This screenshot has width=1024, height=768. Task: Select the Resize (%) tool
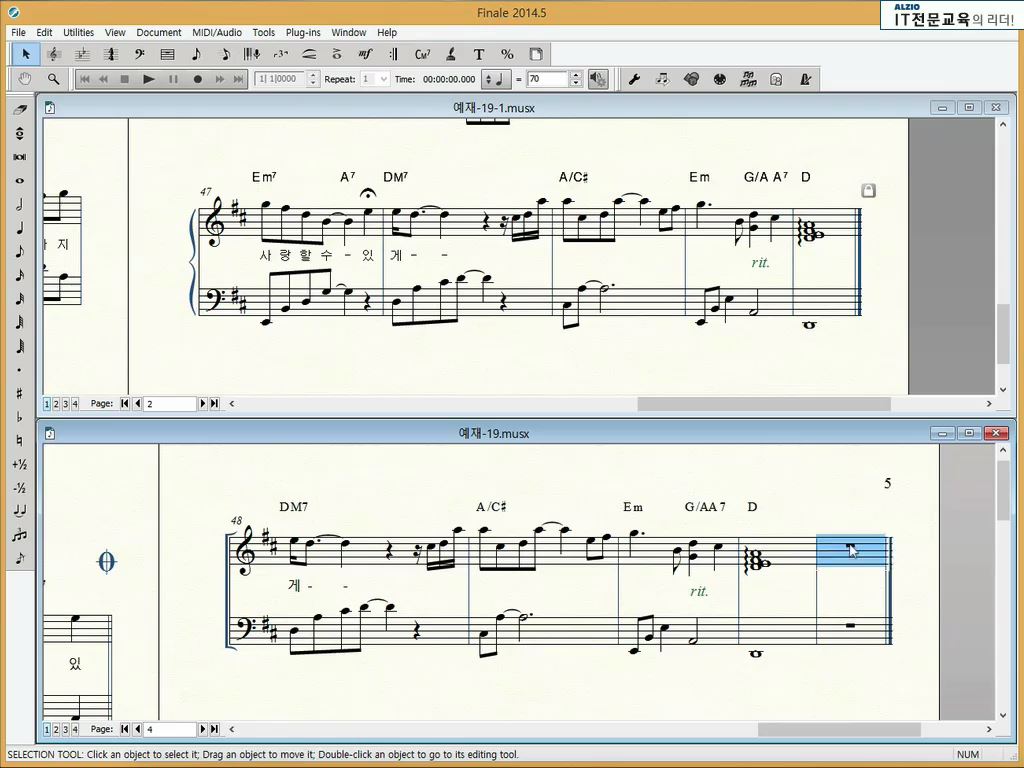(x=507, y=54)
